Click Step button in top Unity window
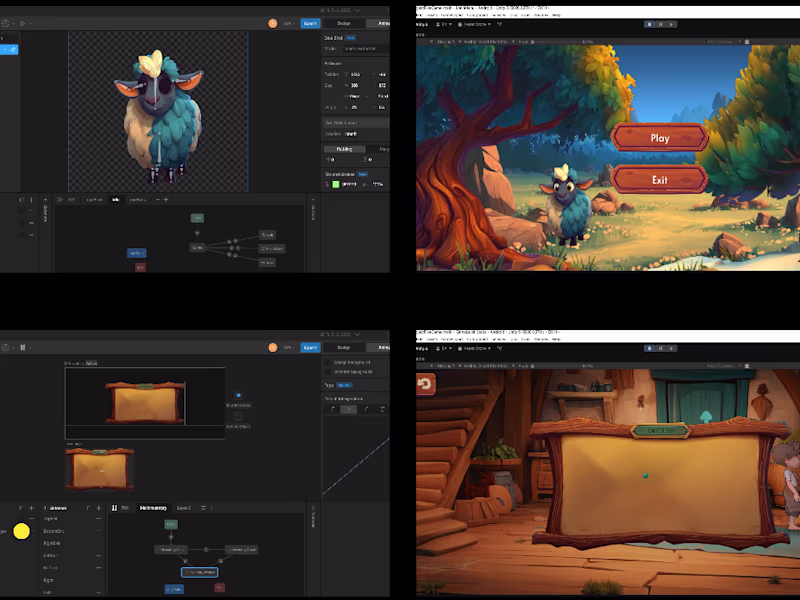The width and height of the screenshot is (800, 600). tap(672, 24)
